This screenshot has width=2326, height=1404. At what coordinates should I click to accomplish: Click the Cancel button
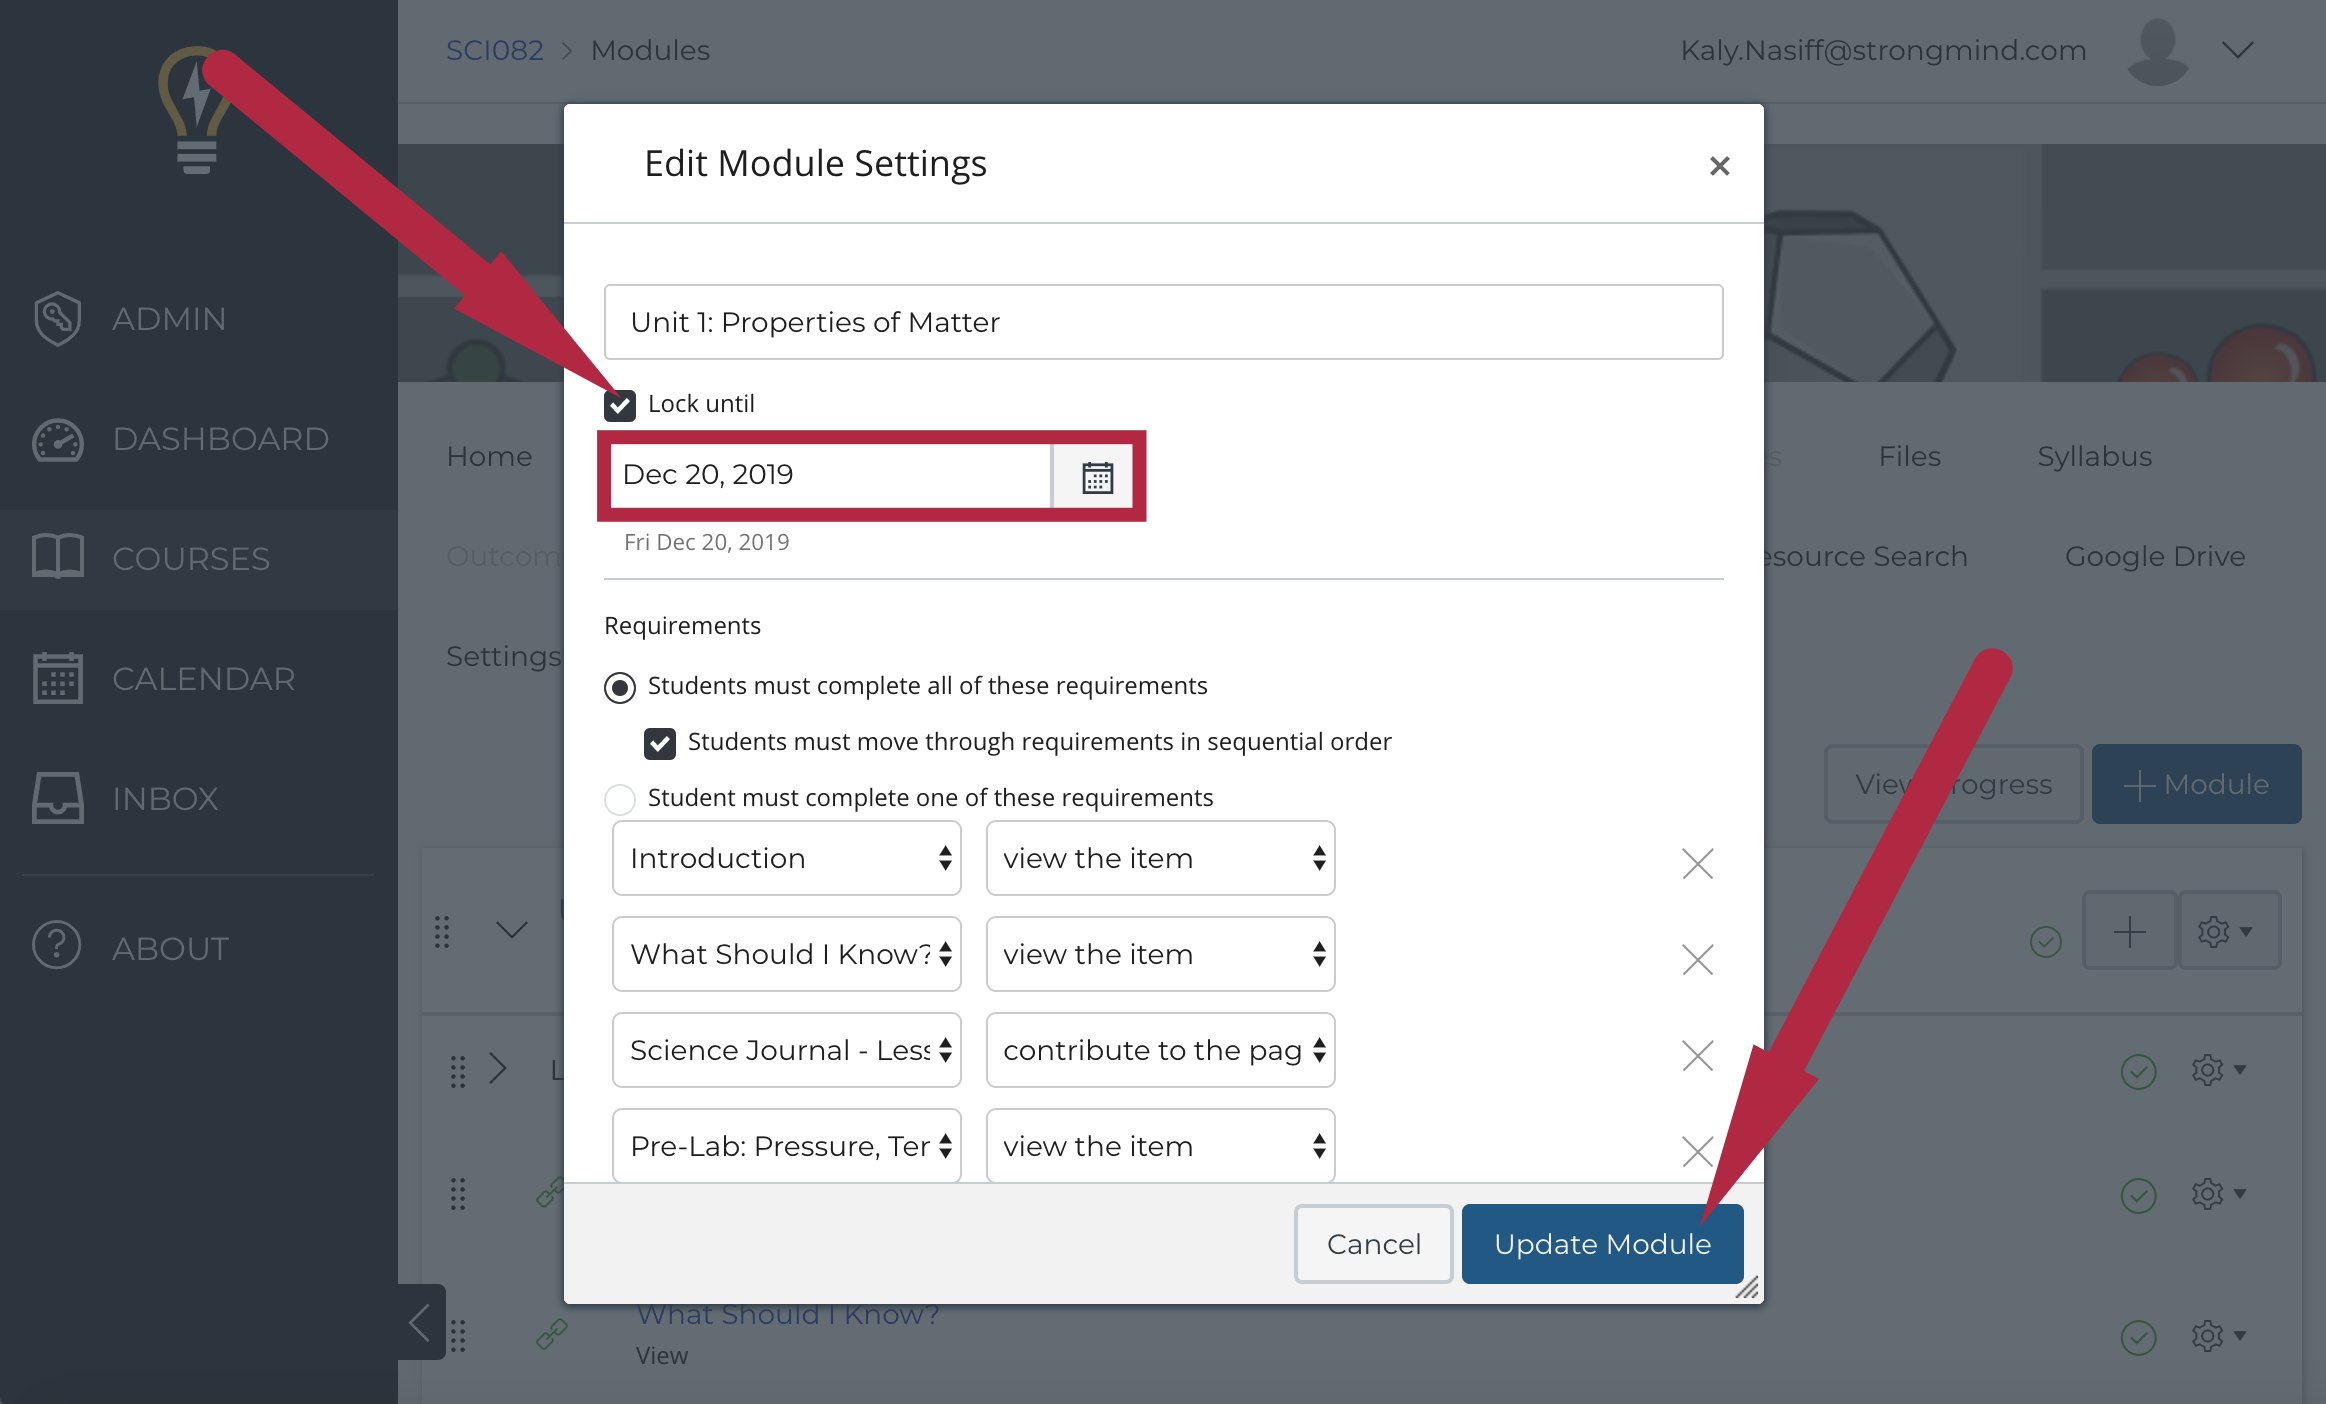(1372, 1243)
